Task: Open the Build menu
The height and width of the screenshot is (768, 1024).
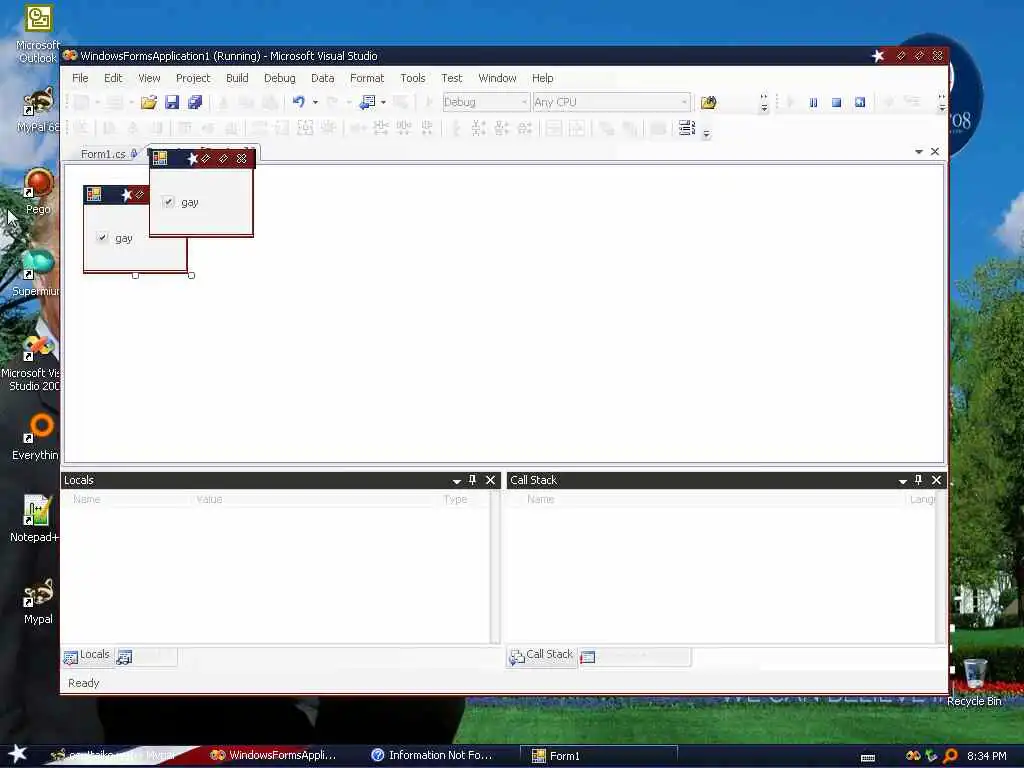Action: 237,78
